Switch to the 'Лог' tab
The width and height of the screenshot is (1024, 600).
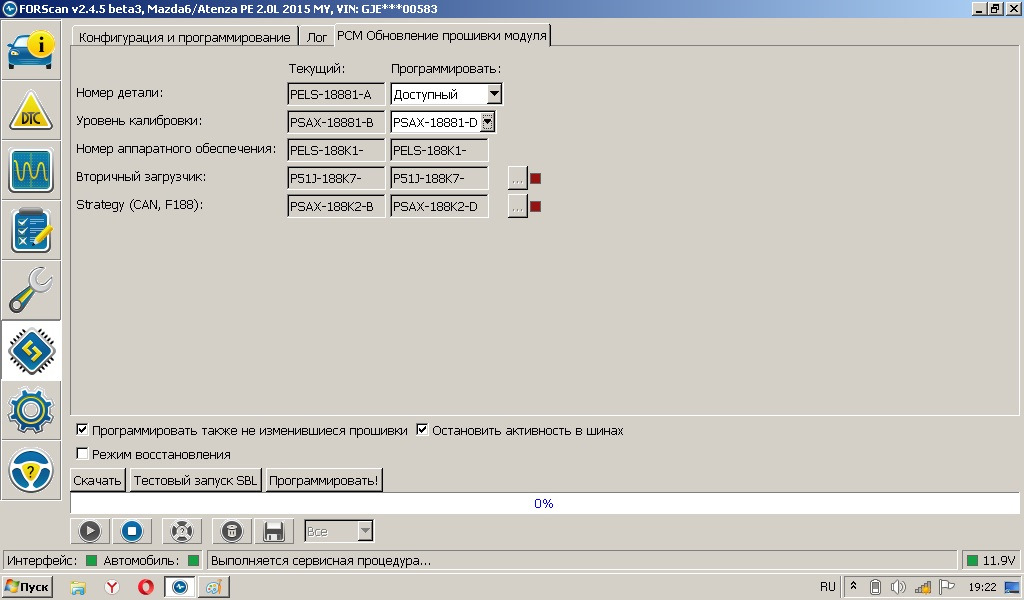317,37
